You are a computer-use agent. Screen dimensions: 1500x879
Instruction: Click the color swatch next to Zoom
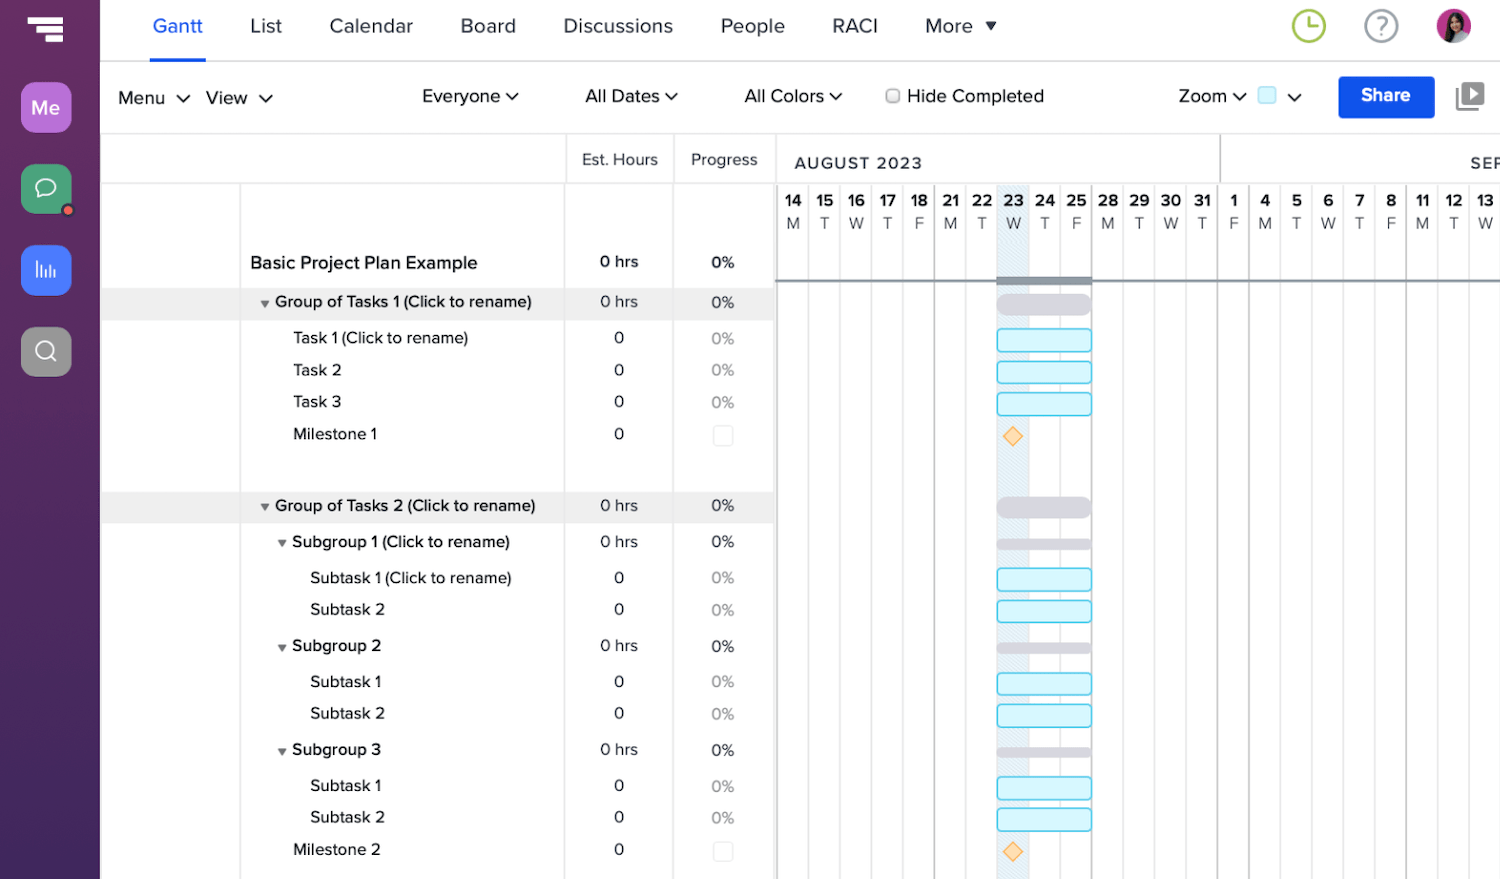click(x=1266, y=96)
